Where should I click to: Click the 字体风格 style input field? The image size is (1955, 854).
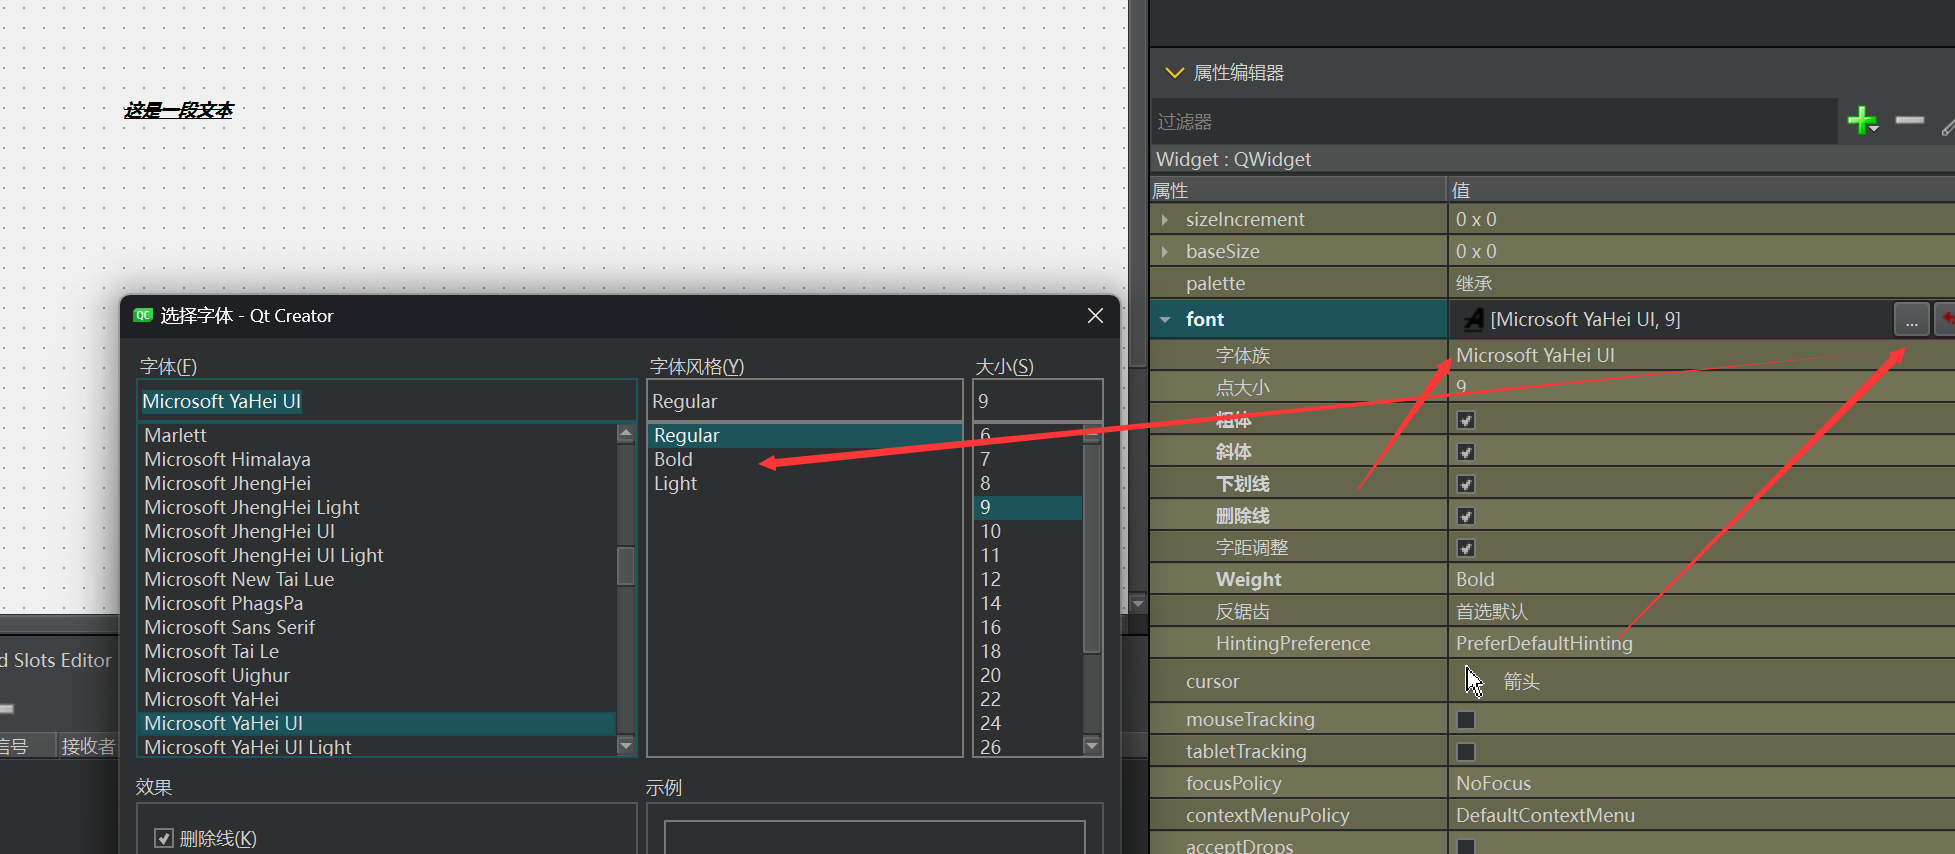point(804,401)
